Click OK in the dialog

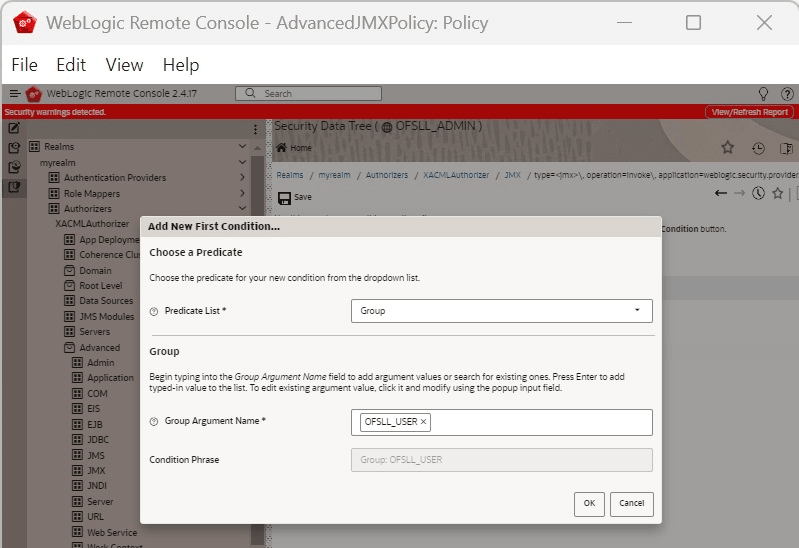click(x=589, y=504)
